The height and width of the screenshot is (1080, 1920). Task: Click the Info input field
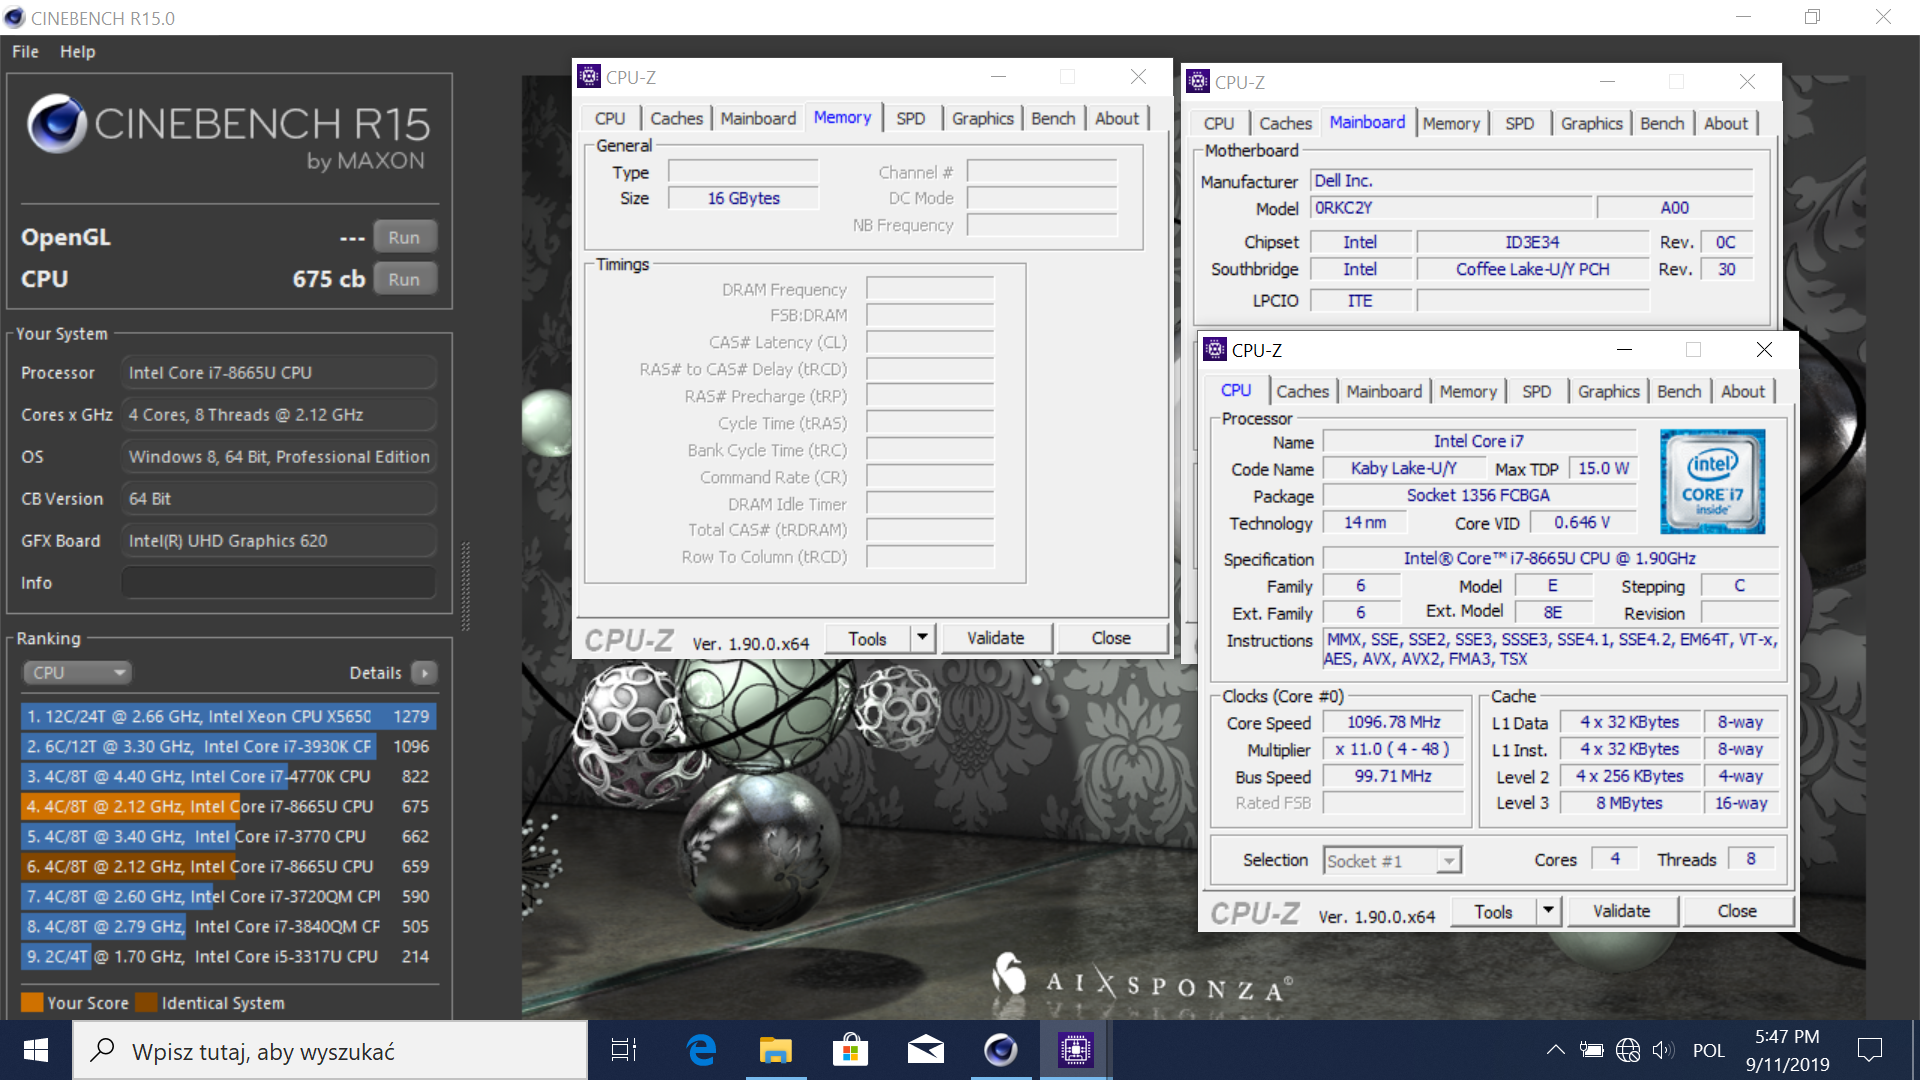278,582
